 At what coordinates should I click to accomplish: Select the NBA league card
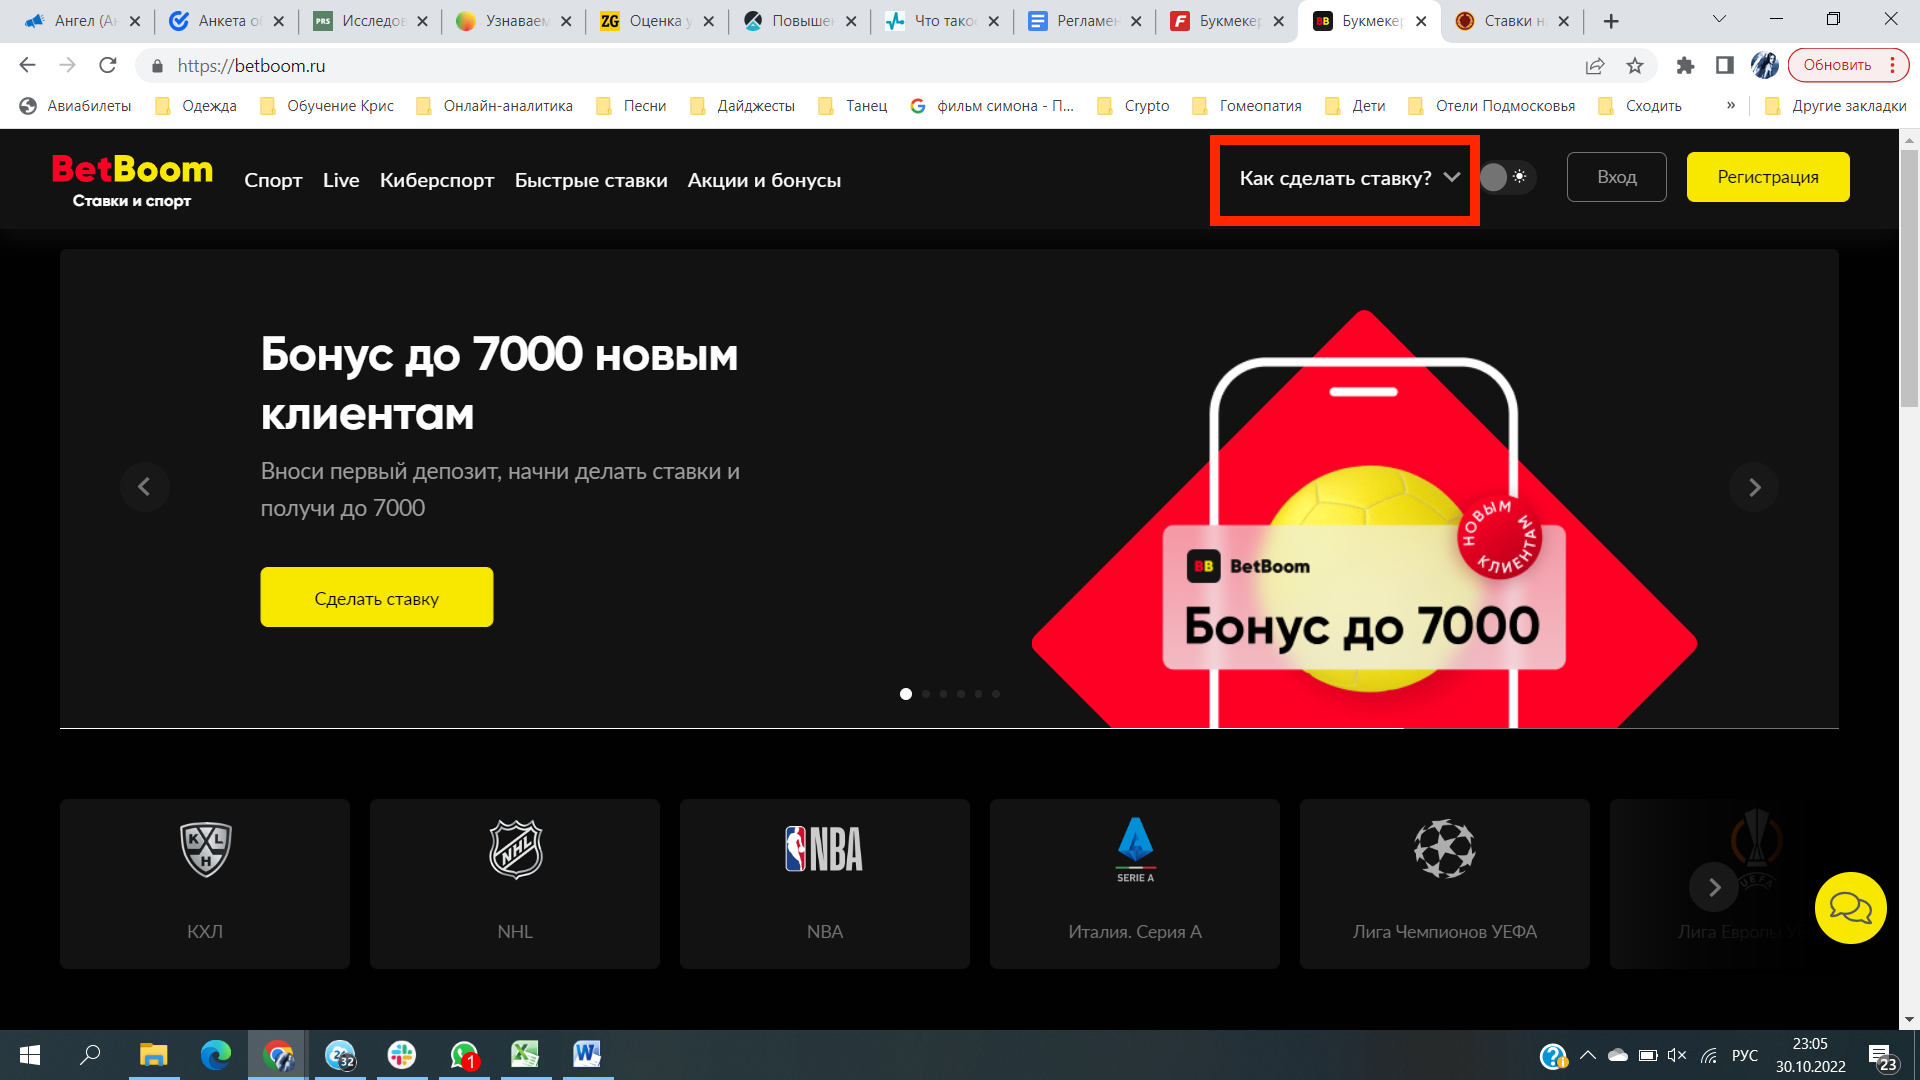point(825,883)
